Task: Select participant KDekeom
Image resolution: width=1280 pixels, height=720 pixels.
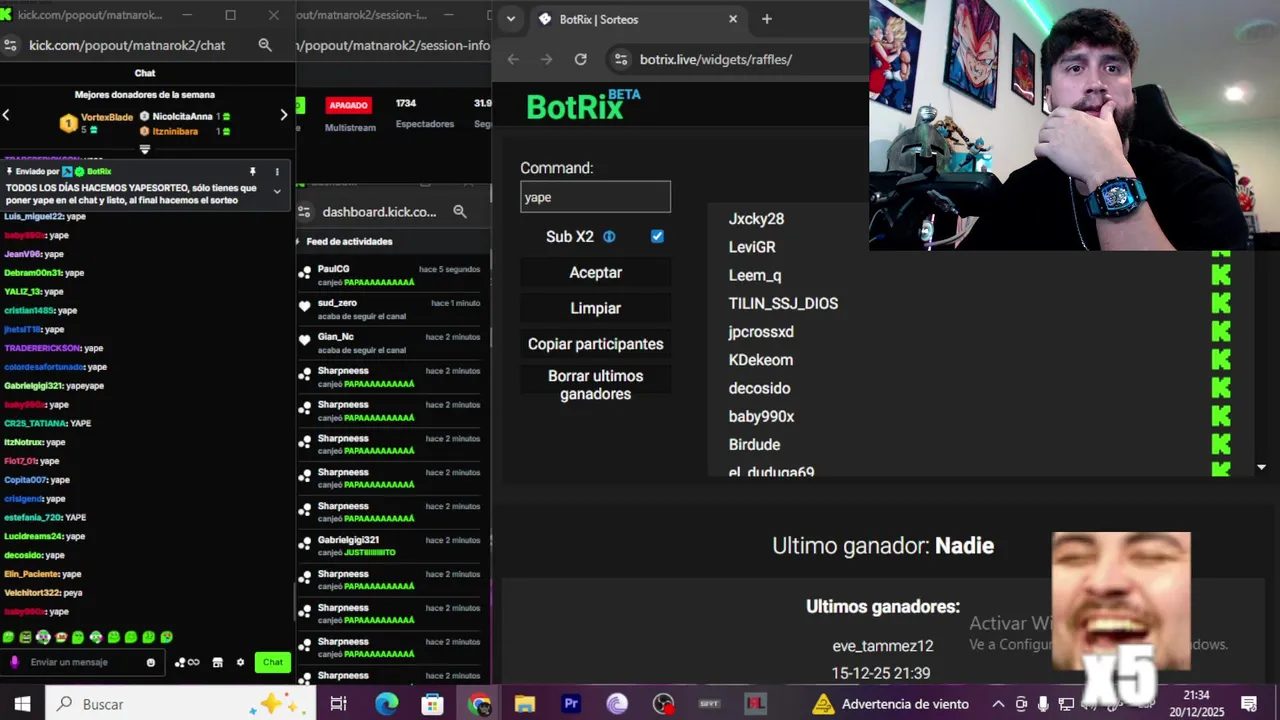Action: pos(760,360)
